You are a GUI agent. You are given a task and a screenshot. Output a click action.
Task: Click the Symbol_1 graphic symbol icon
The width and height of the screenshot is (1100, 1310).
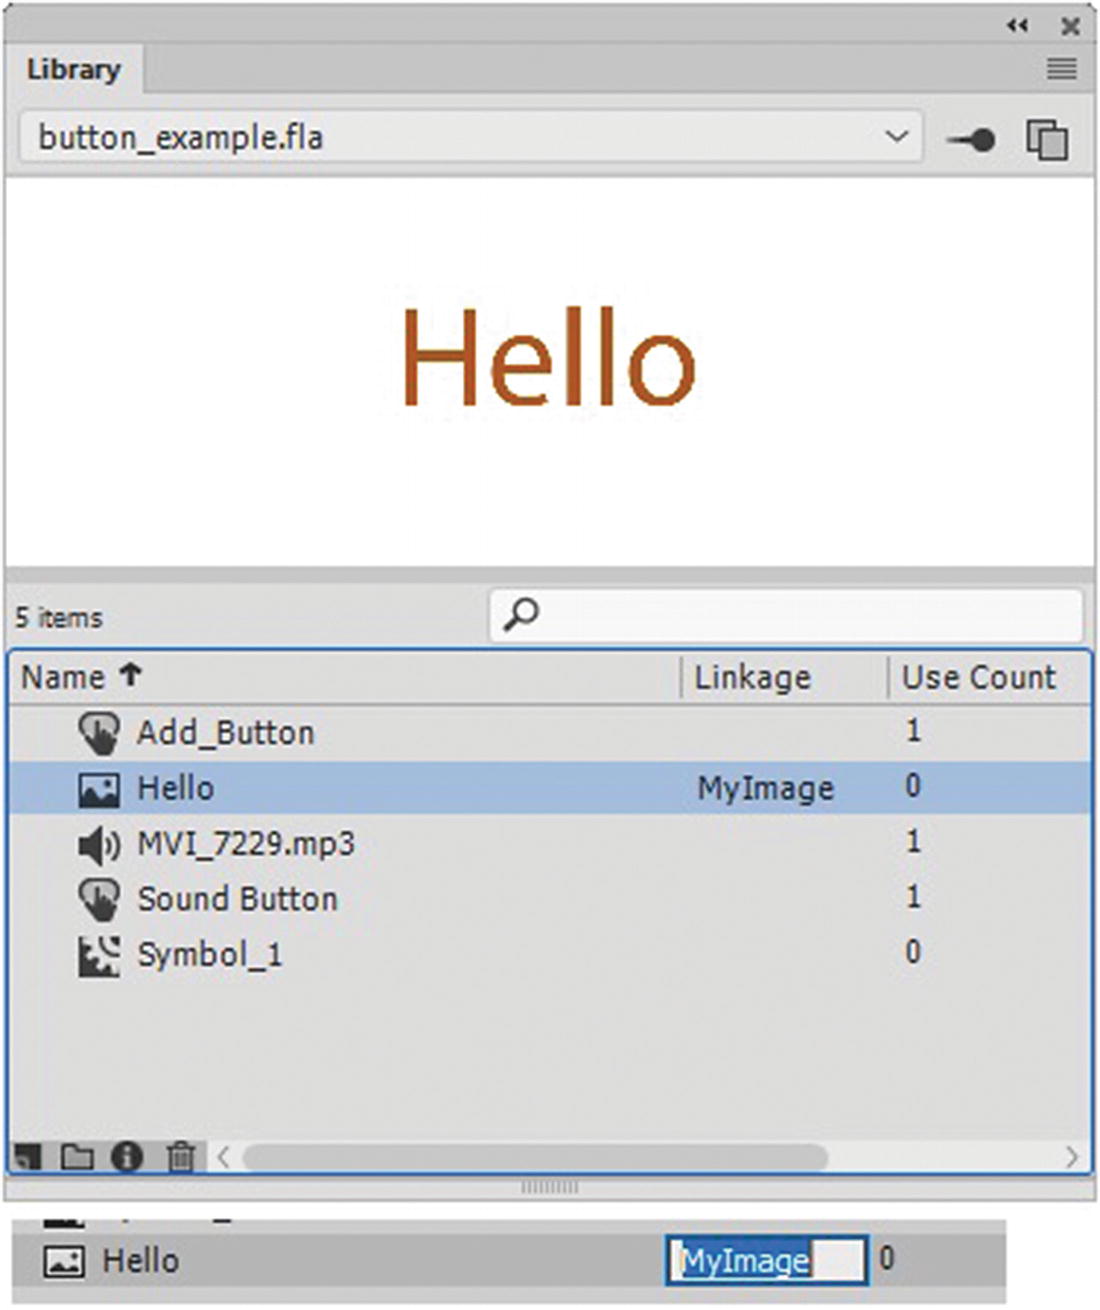[98, 956]
